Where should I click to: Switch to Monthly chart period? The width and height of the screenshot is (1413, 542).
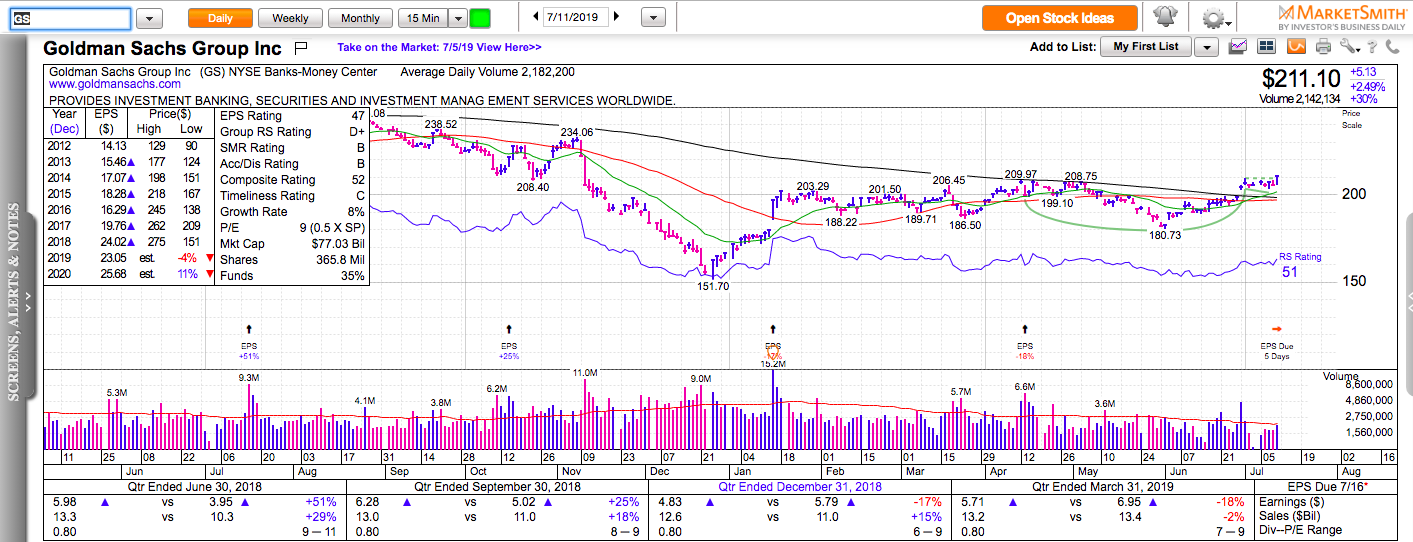[x=360, y=18]
